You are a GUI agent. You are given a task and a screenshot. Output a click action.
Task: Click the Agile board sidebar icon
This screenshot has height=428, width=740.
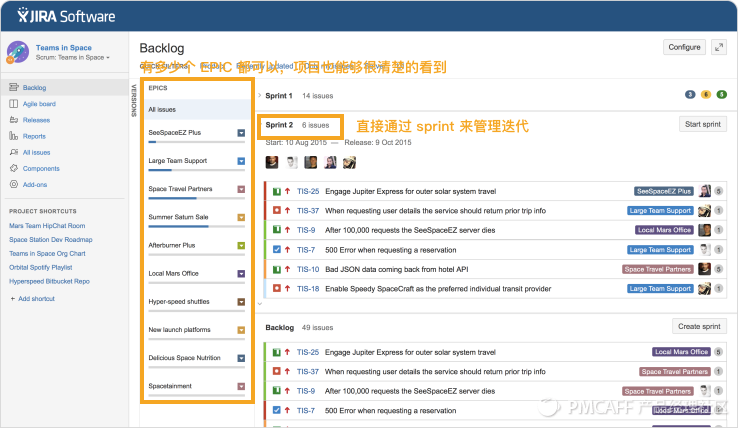14,104
